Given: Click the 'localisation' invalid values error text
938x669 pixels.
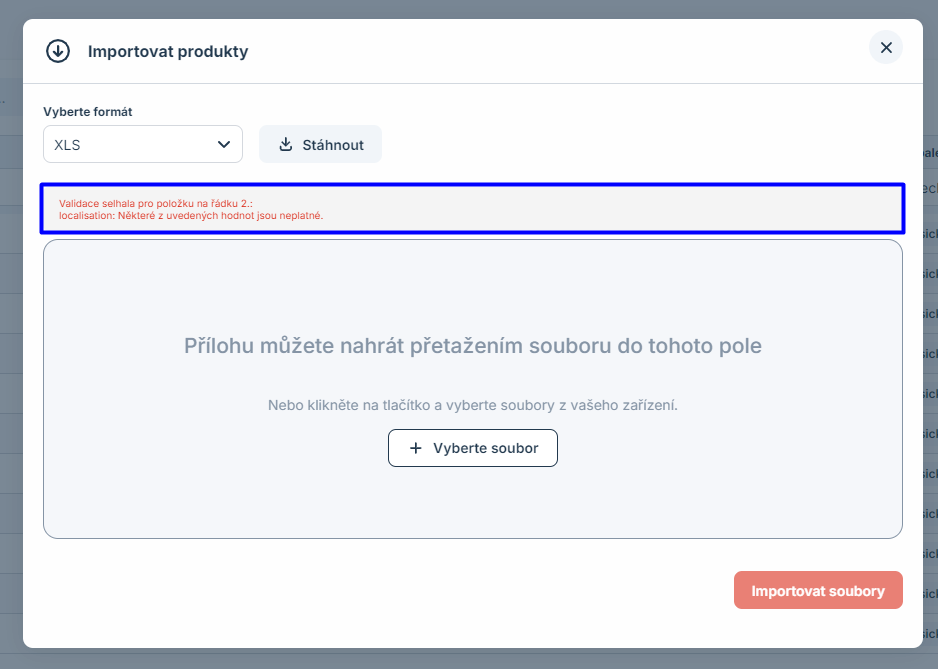Looking at the screenshot, I should coord(190,215).
